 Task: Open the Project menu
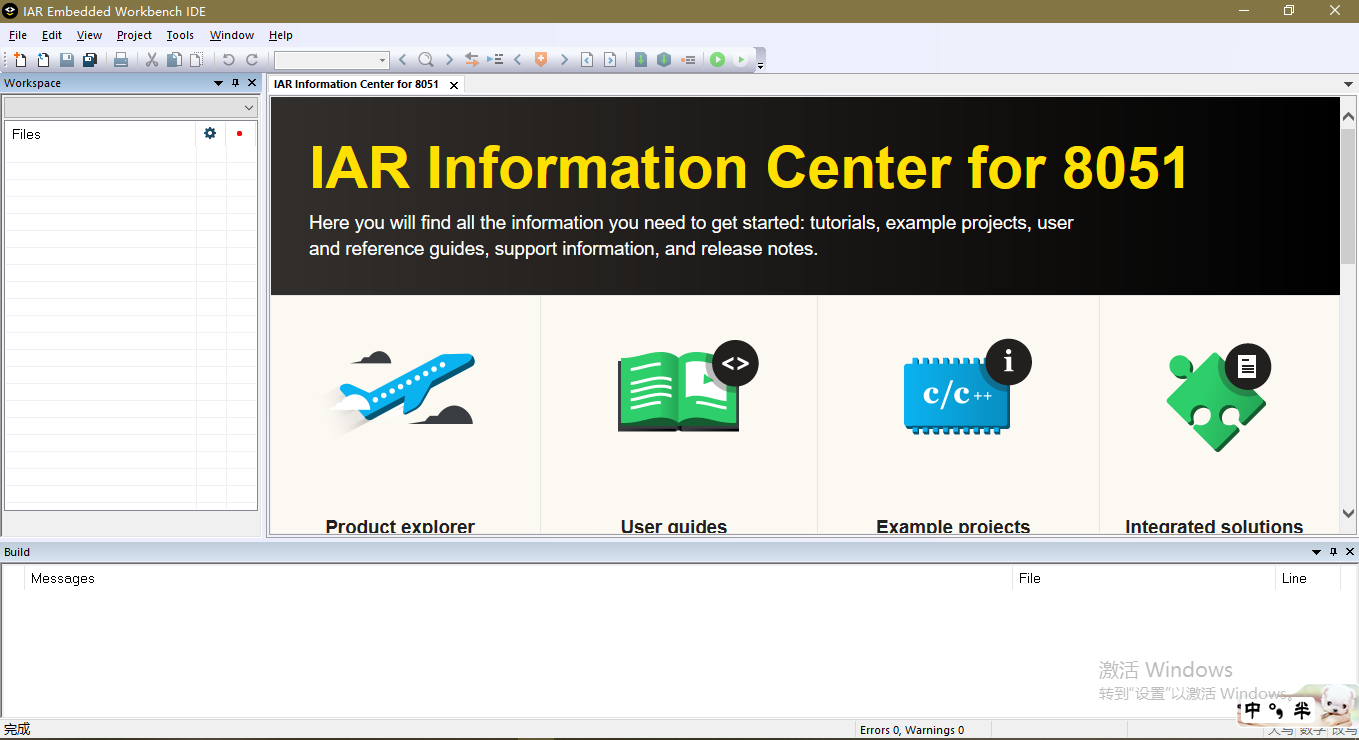click(134, 35)
